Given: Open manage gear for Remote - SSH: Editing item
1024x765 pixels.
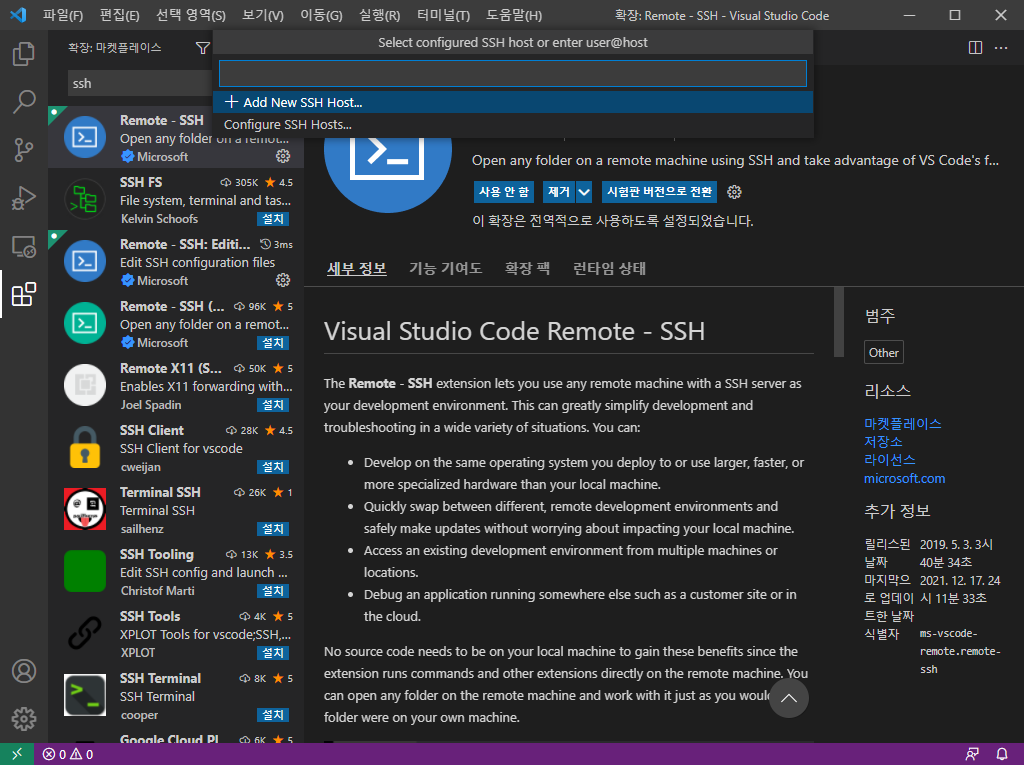Looking at the screenshot, I should 283,280.
